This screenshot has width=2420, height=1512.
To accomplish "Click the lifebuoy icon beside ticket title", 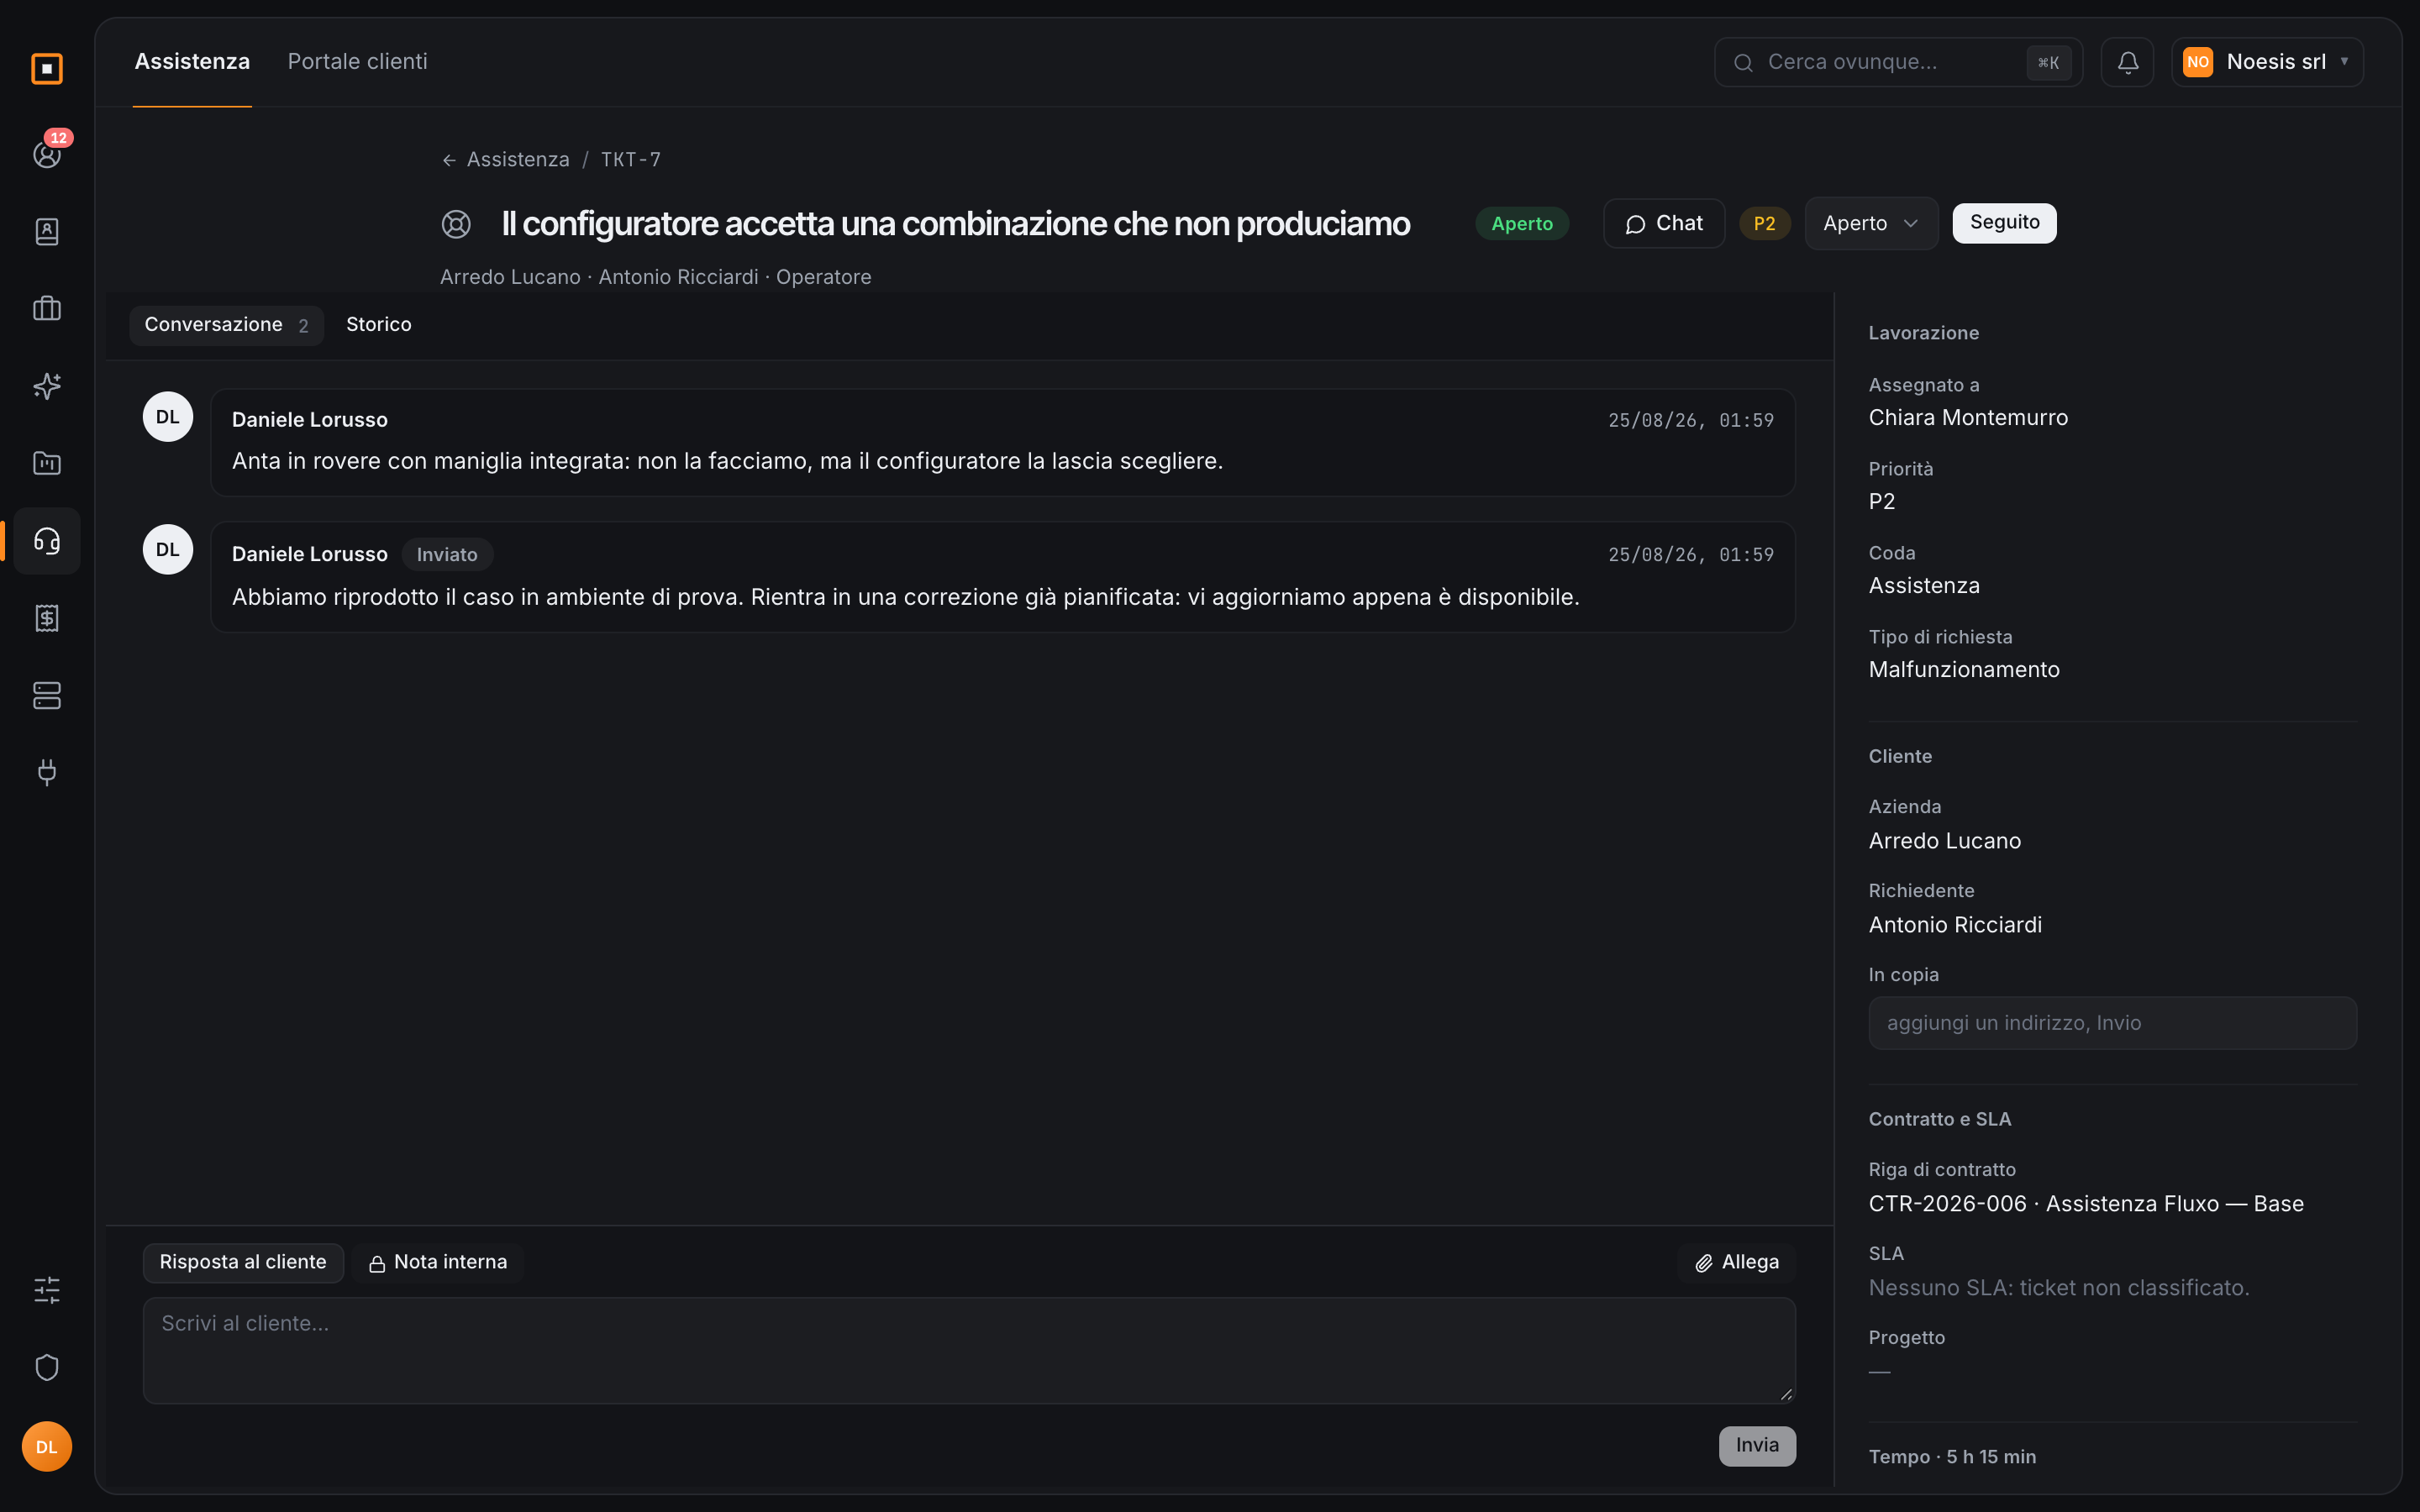I will tap(456, 224).
